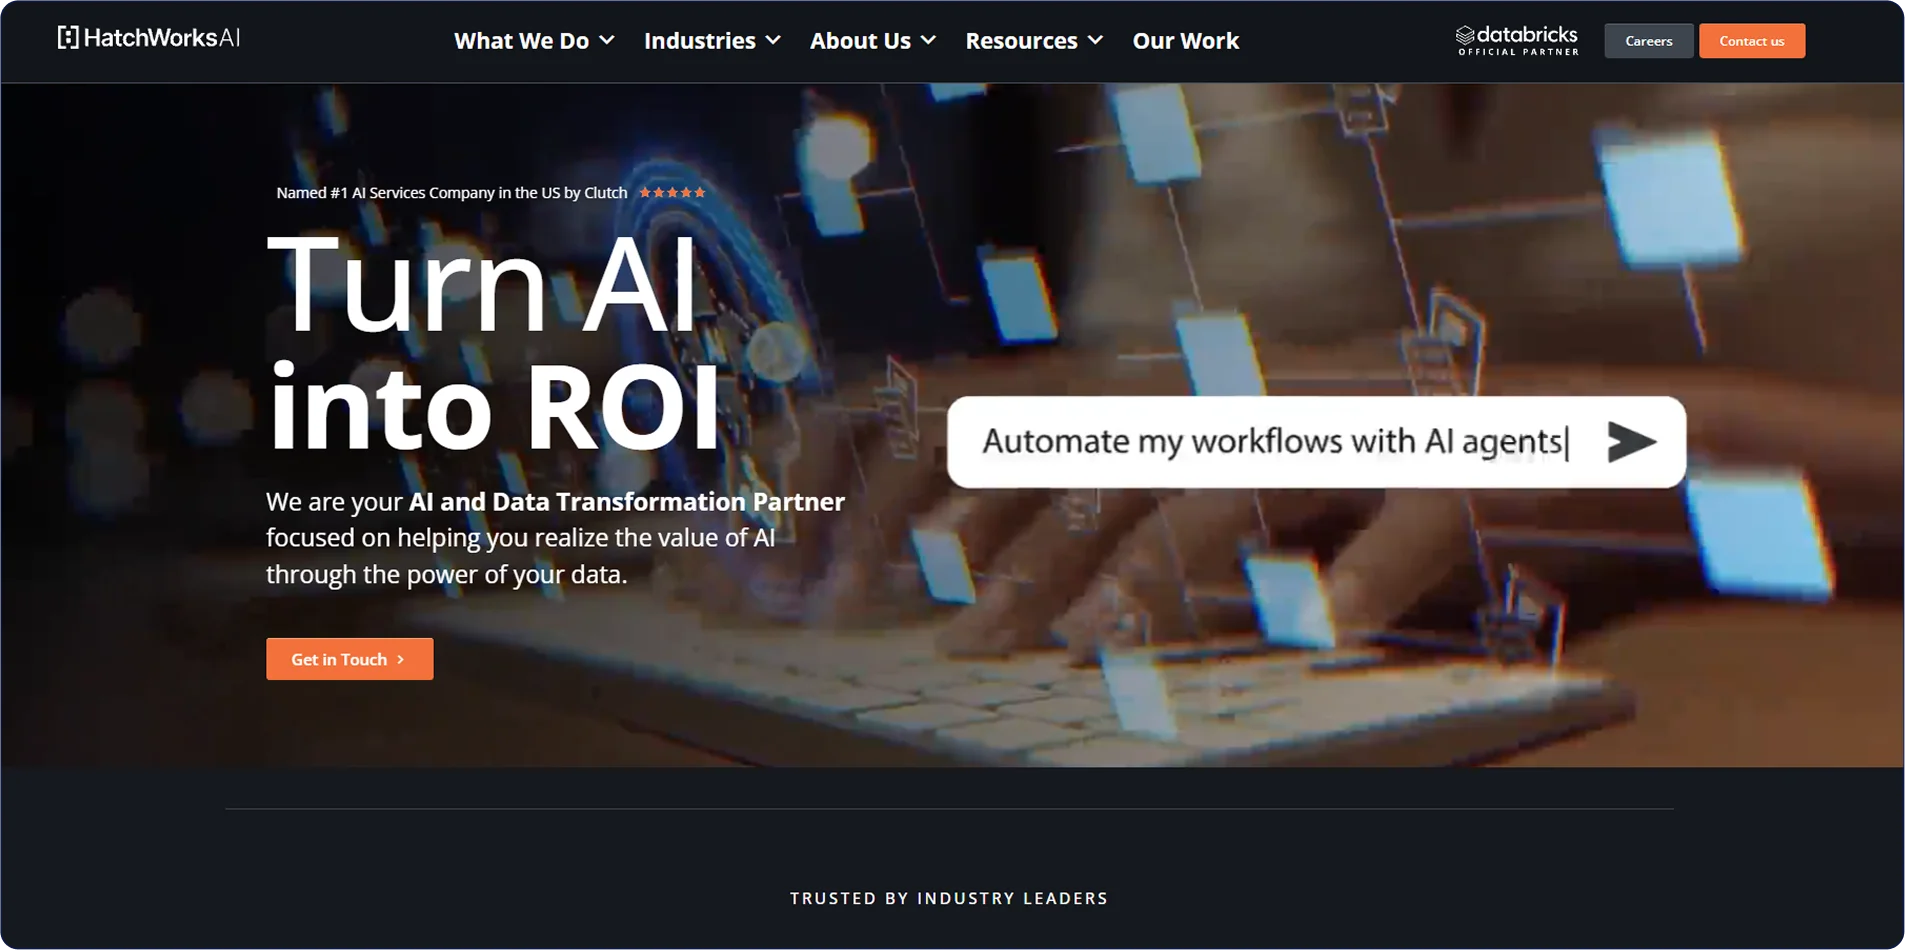Viewport: 1905px width, 950px height.
Task: Click the orange Contact us button
Action: click(x=1751, y=40)
